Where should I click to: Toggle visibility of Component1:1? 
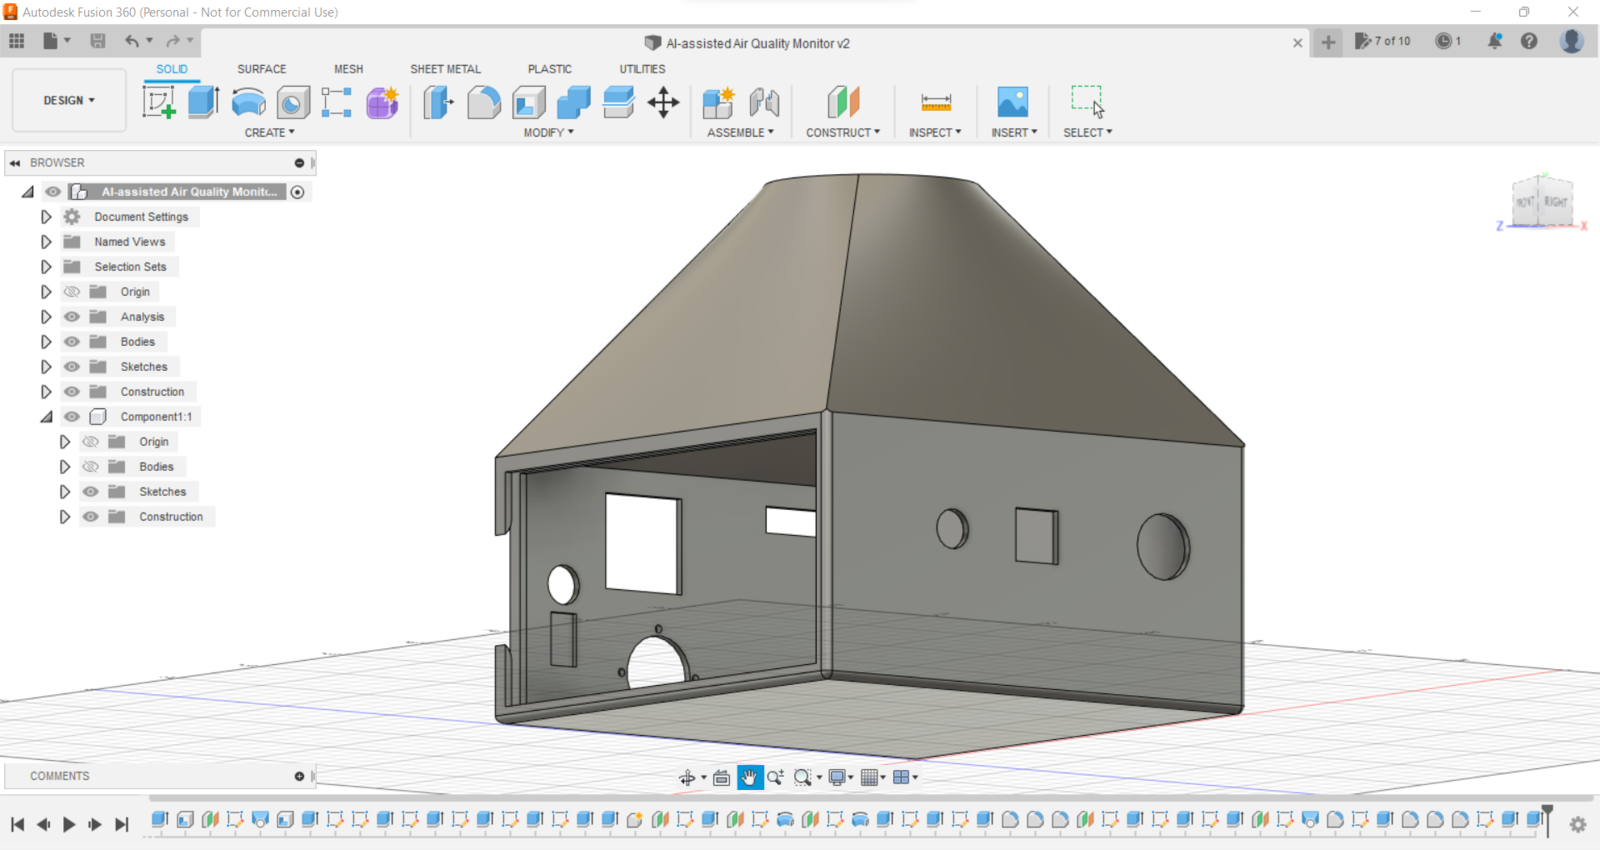[x=72, y=417]
